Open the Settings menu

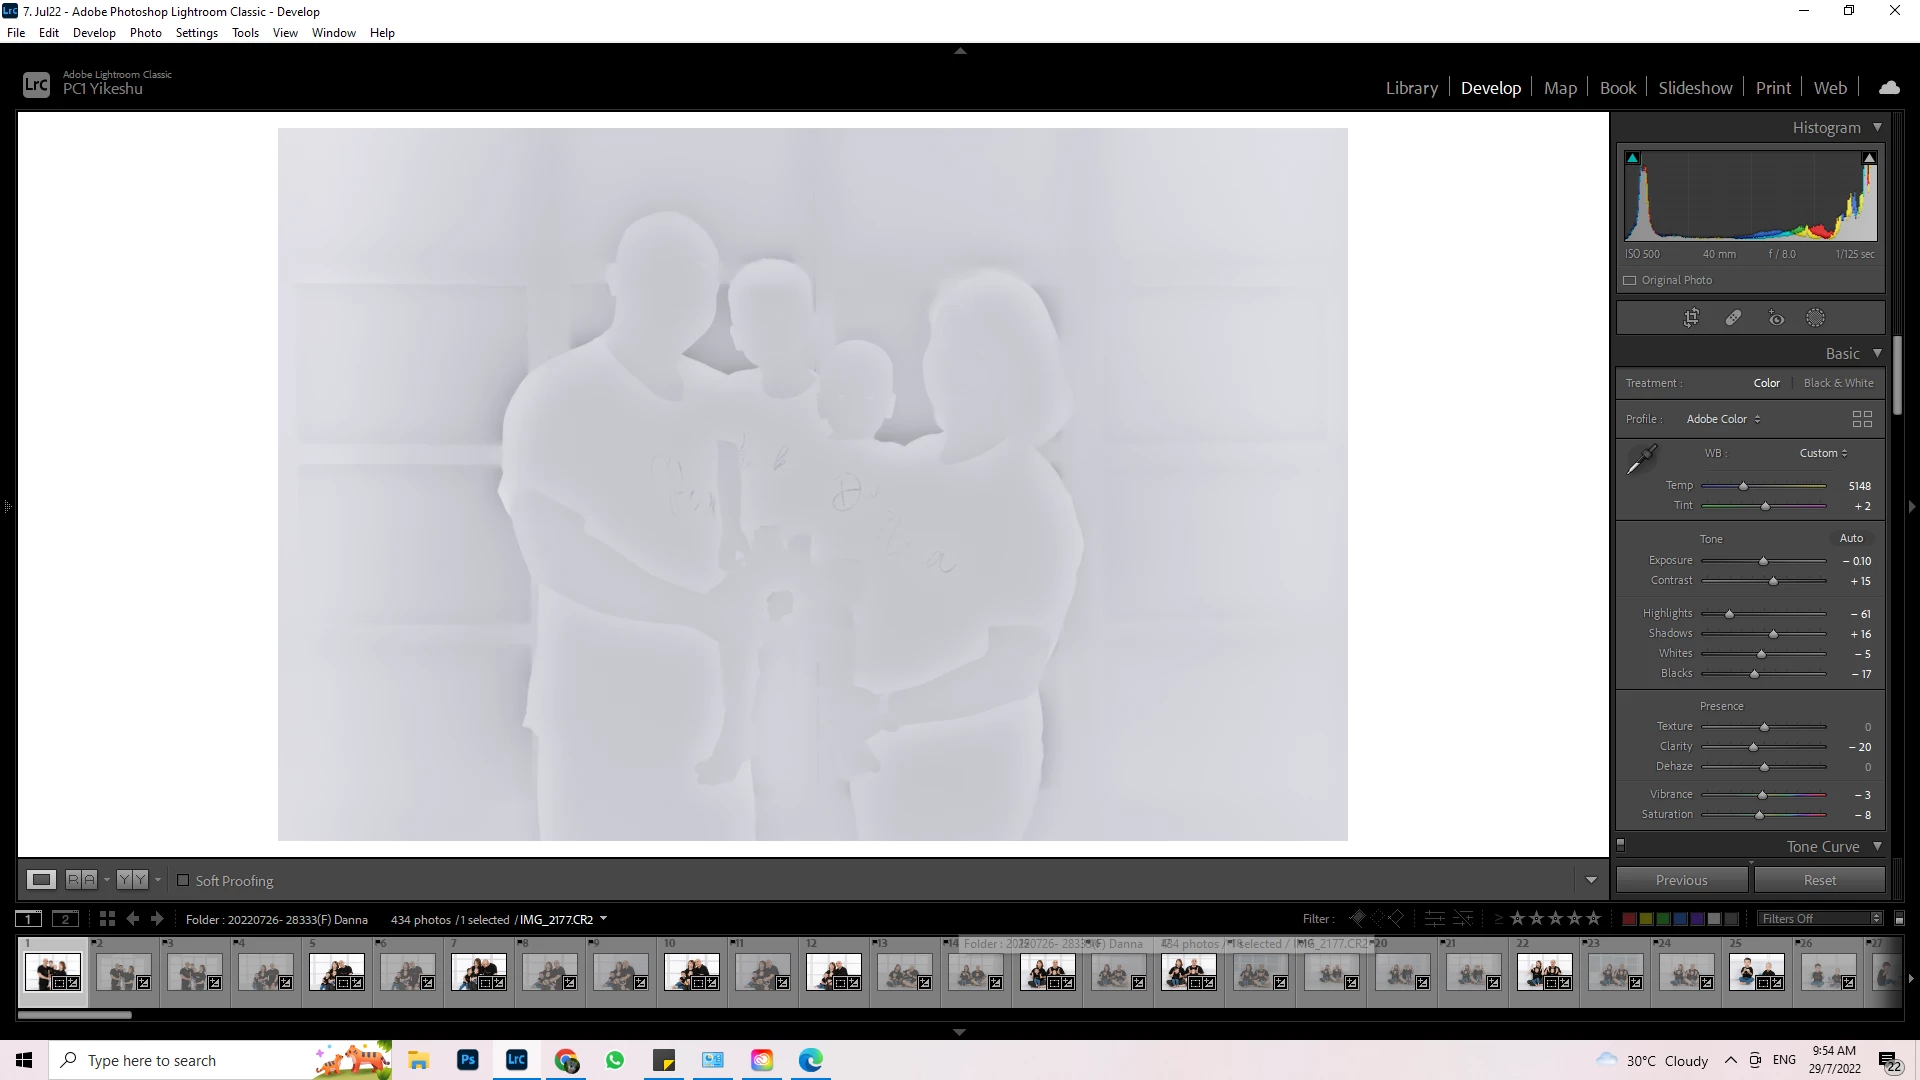pyautogui.click(x=196, y=33)
